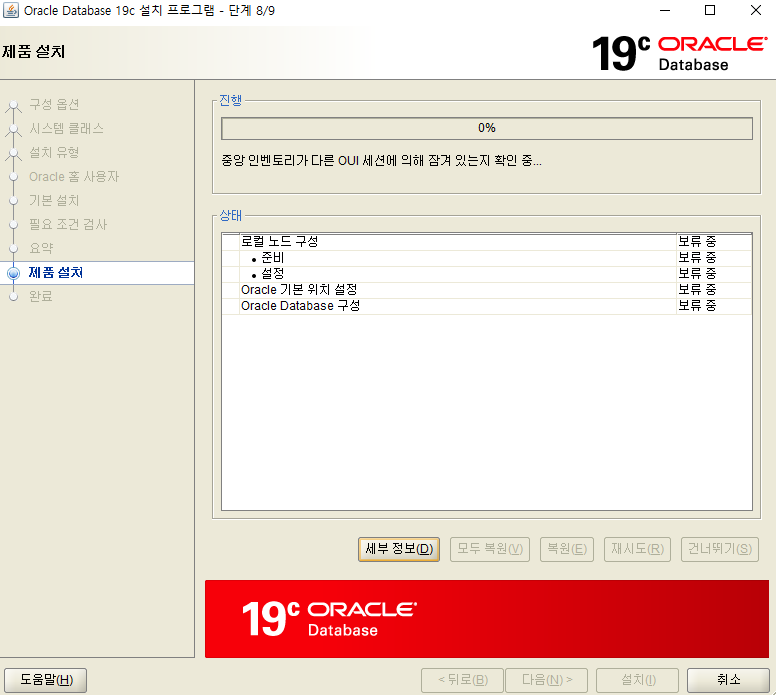The width and height of the screenshot is (776, 695).
Task: Cancel the installation with 취소 button
Action: (x=728, y=680)
